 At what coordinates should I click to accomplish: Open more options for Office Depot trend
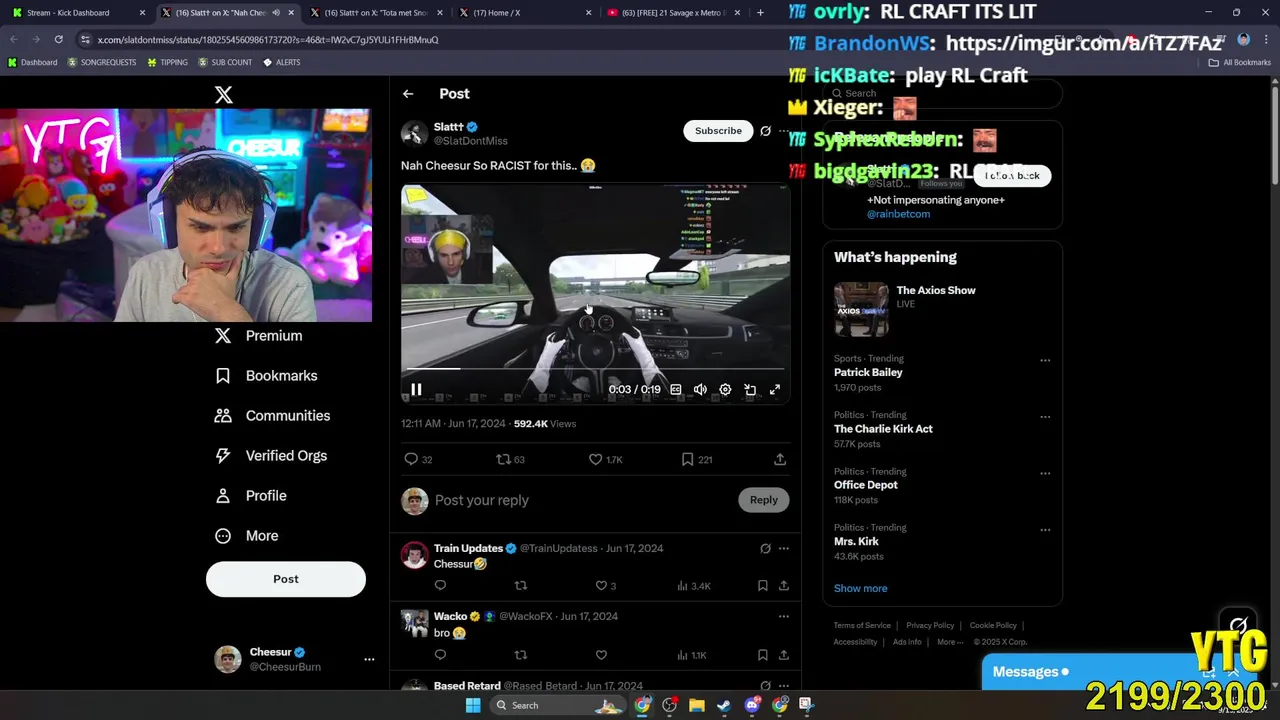(1045, 473)
